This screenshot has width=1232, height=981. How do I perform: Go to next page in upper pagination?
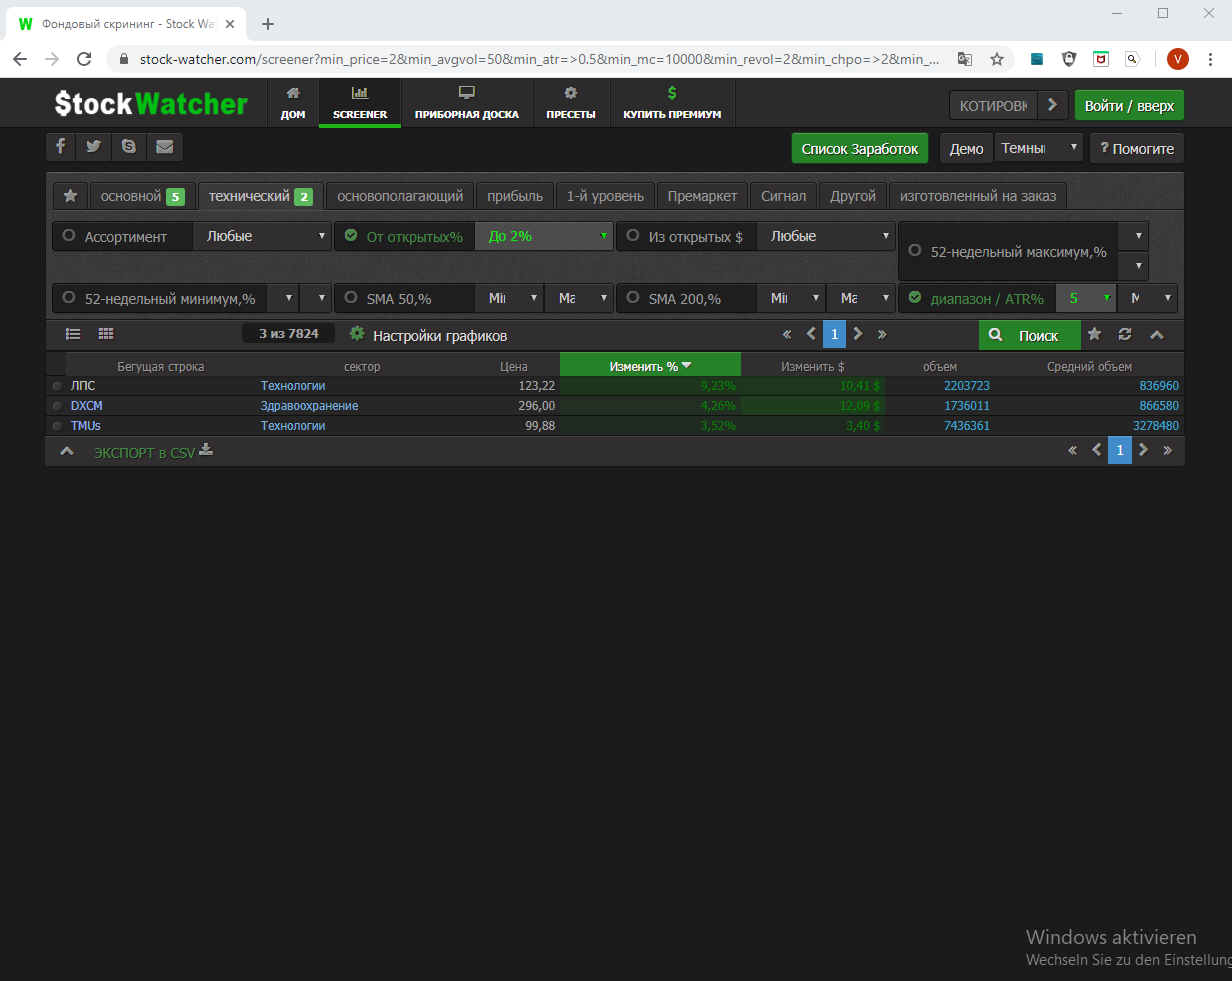[x=858, y=334]
